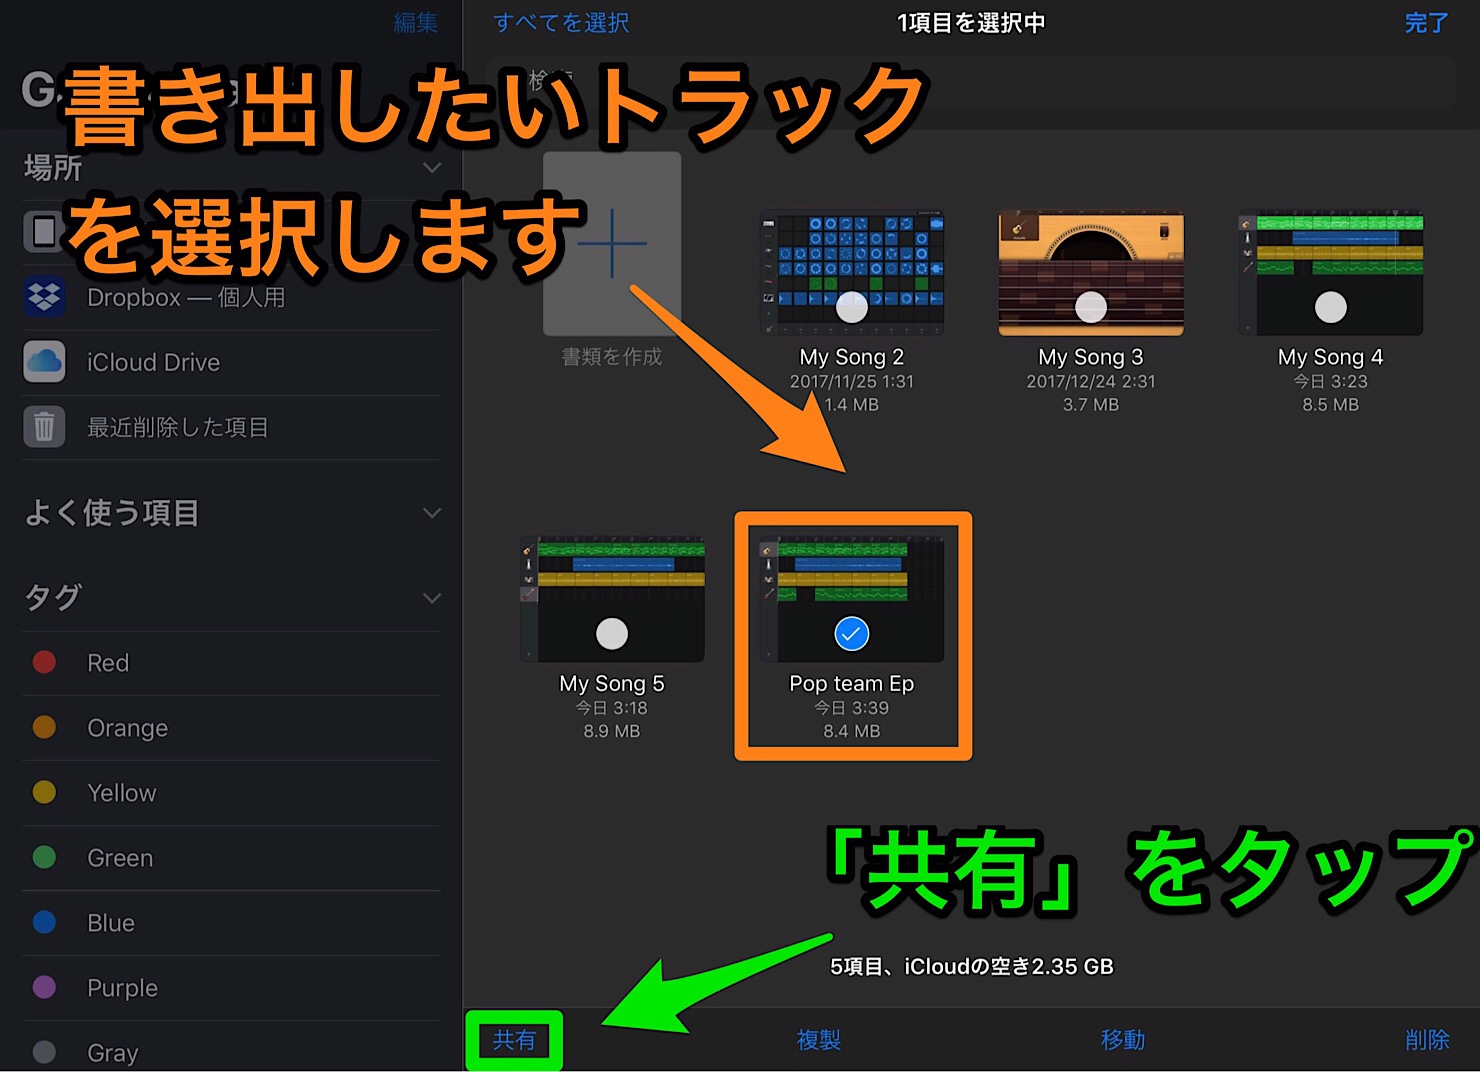This screenshot has height=1072, width=1480.
Task: Tap the 複製 button
Action: pyautogui.click(x=819, y=1040)
